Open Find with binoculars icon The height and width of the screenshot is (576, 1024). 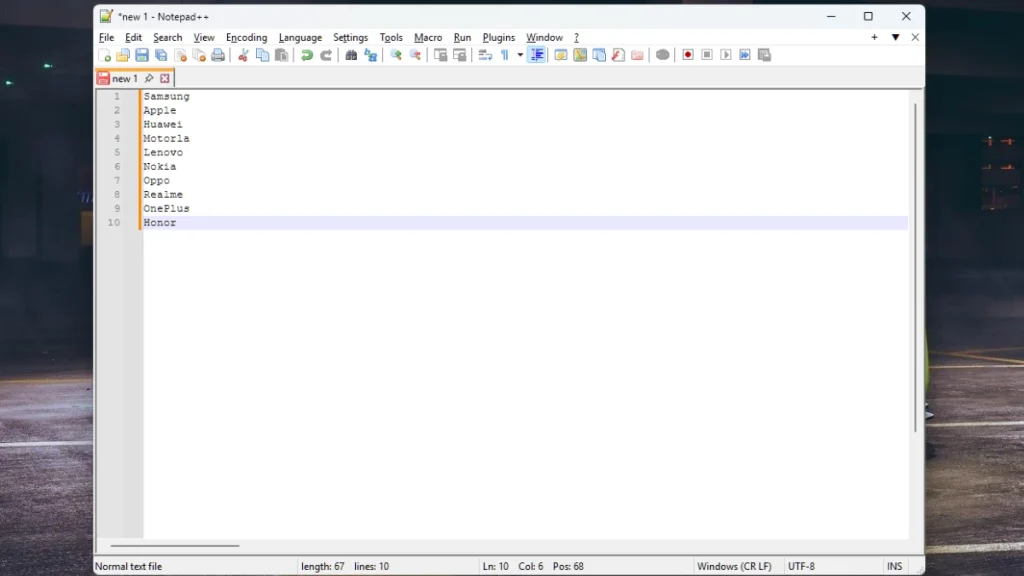(351, 55)
